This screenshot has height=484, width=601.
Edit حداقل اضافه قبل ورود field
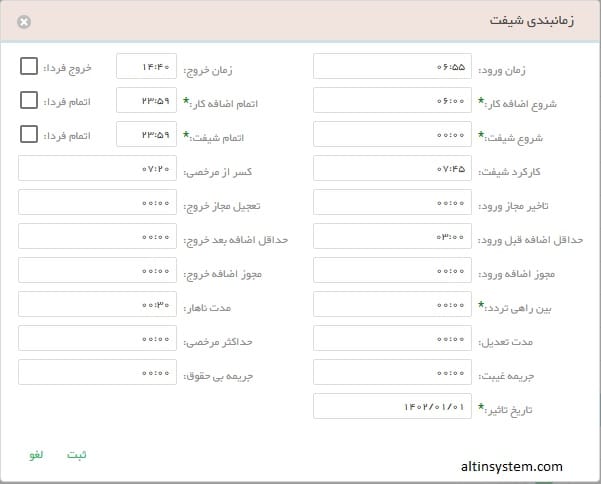coord(392,236)
